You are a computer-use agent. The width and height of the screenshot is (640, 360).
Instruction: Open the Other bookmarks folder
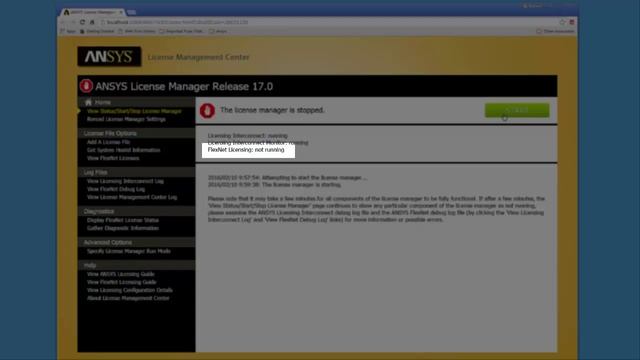tap(555, 31)
